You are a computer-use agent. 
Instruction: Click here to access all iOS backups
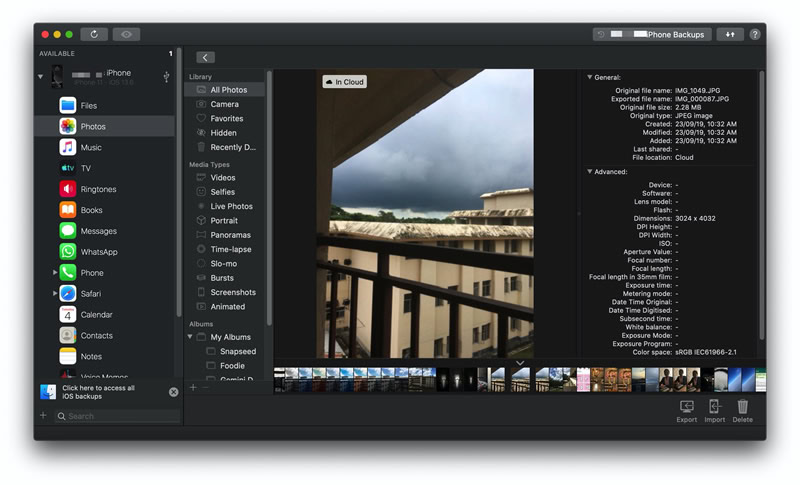pyautogui.click(x=98, y=392)
